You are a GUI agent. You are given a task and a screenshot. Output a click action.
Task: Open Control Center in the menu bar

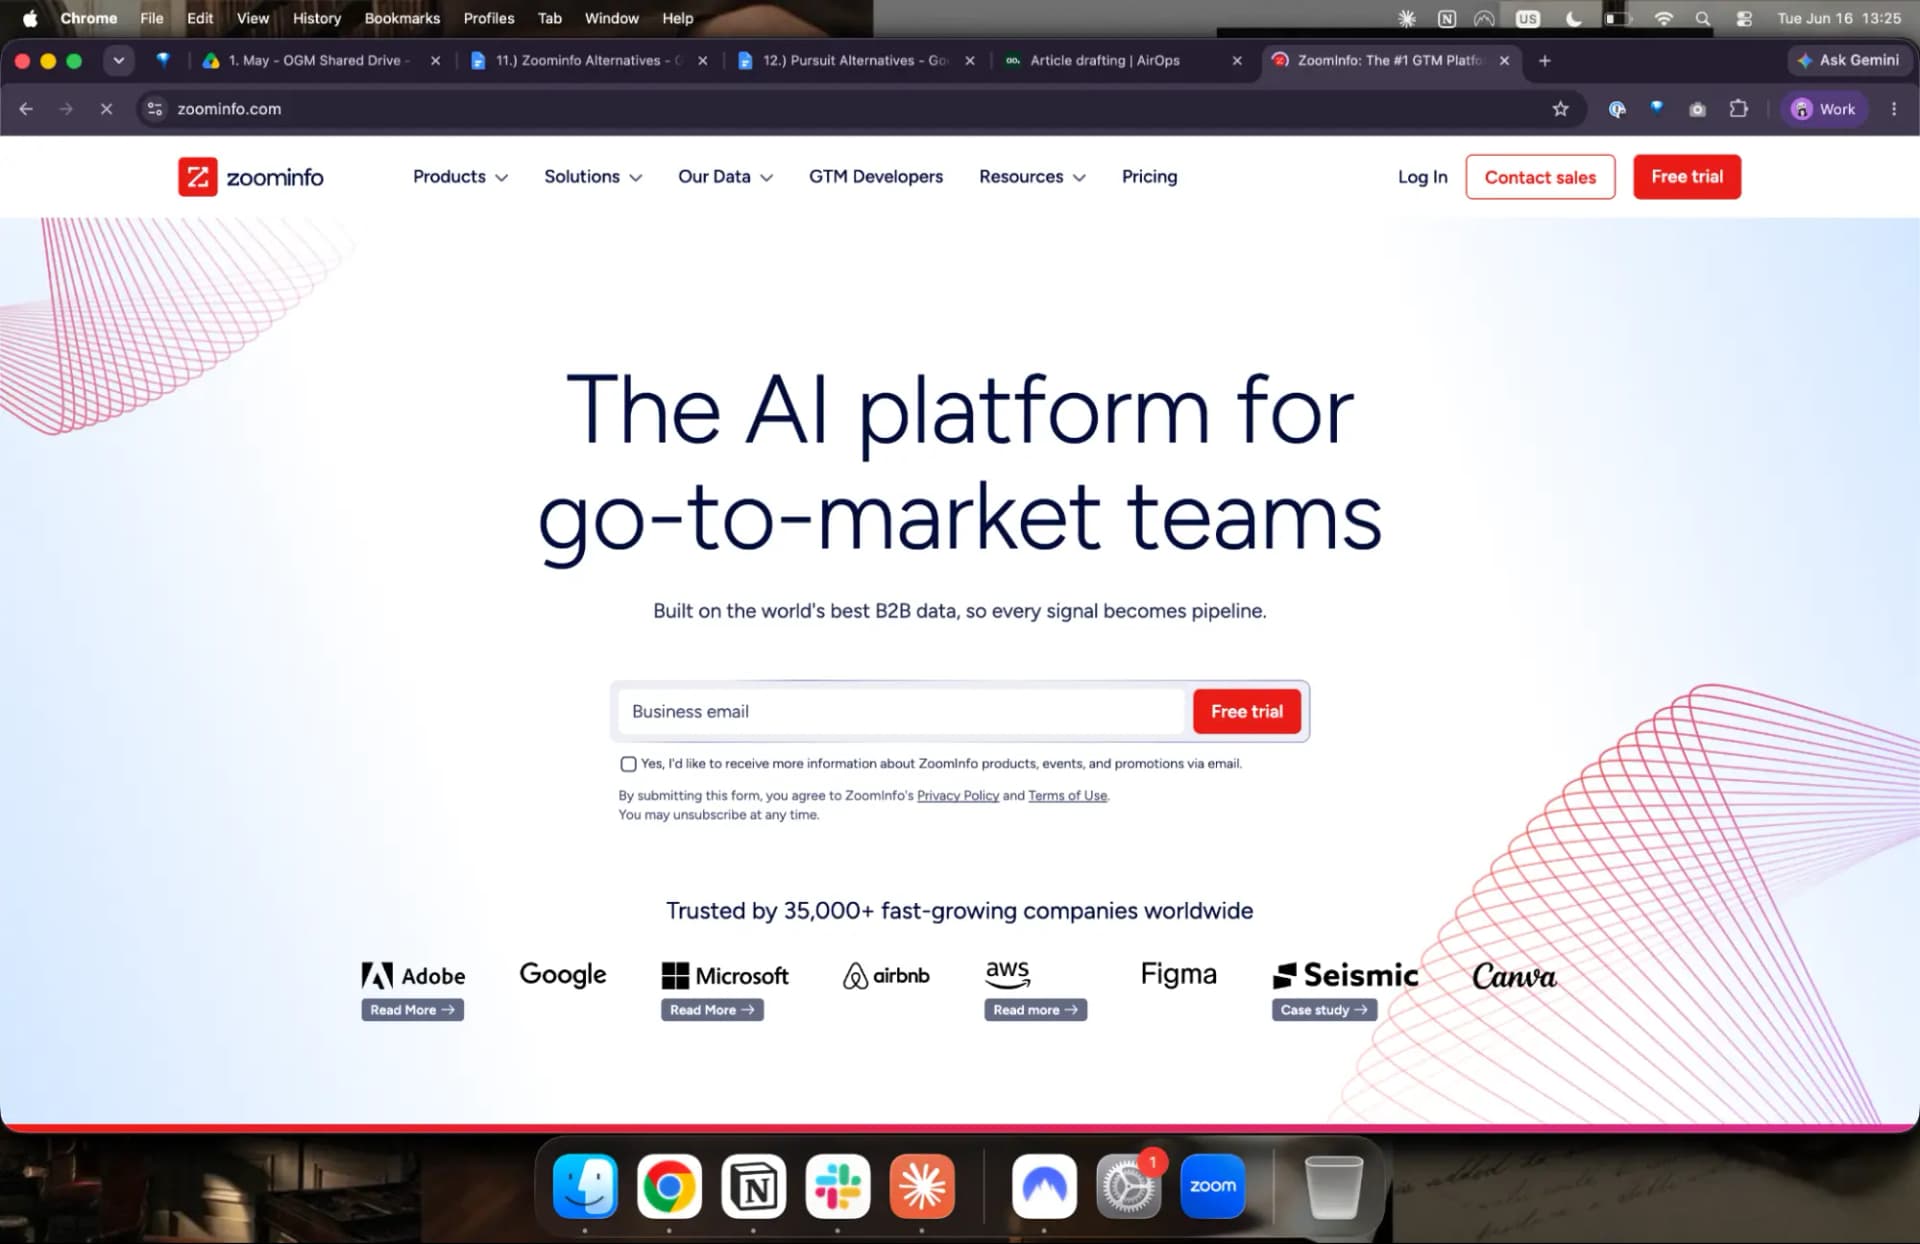click(x=1744, y=18)
